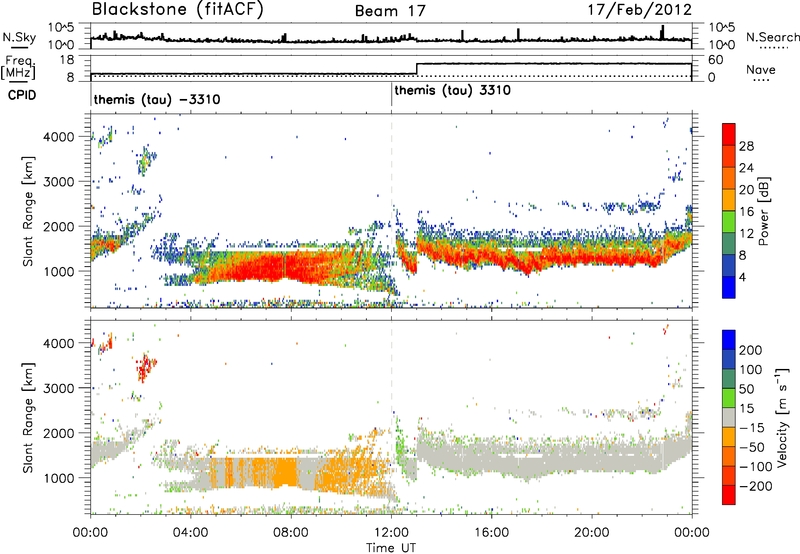The image size is (800, 554).
Task: Click the dashed CPID change line in power panel
Action: pyautogui.click(x=391, y=210)
